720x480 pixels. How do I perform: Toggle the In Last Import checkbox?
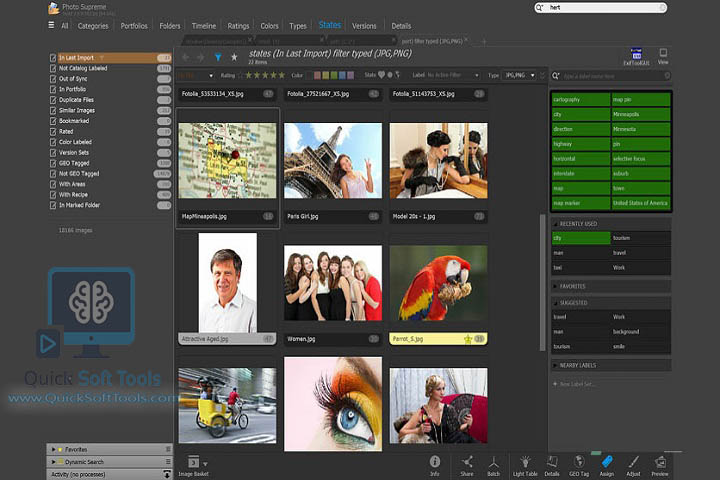pyautogui.click(x=53, y=58)
